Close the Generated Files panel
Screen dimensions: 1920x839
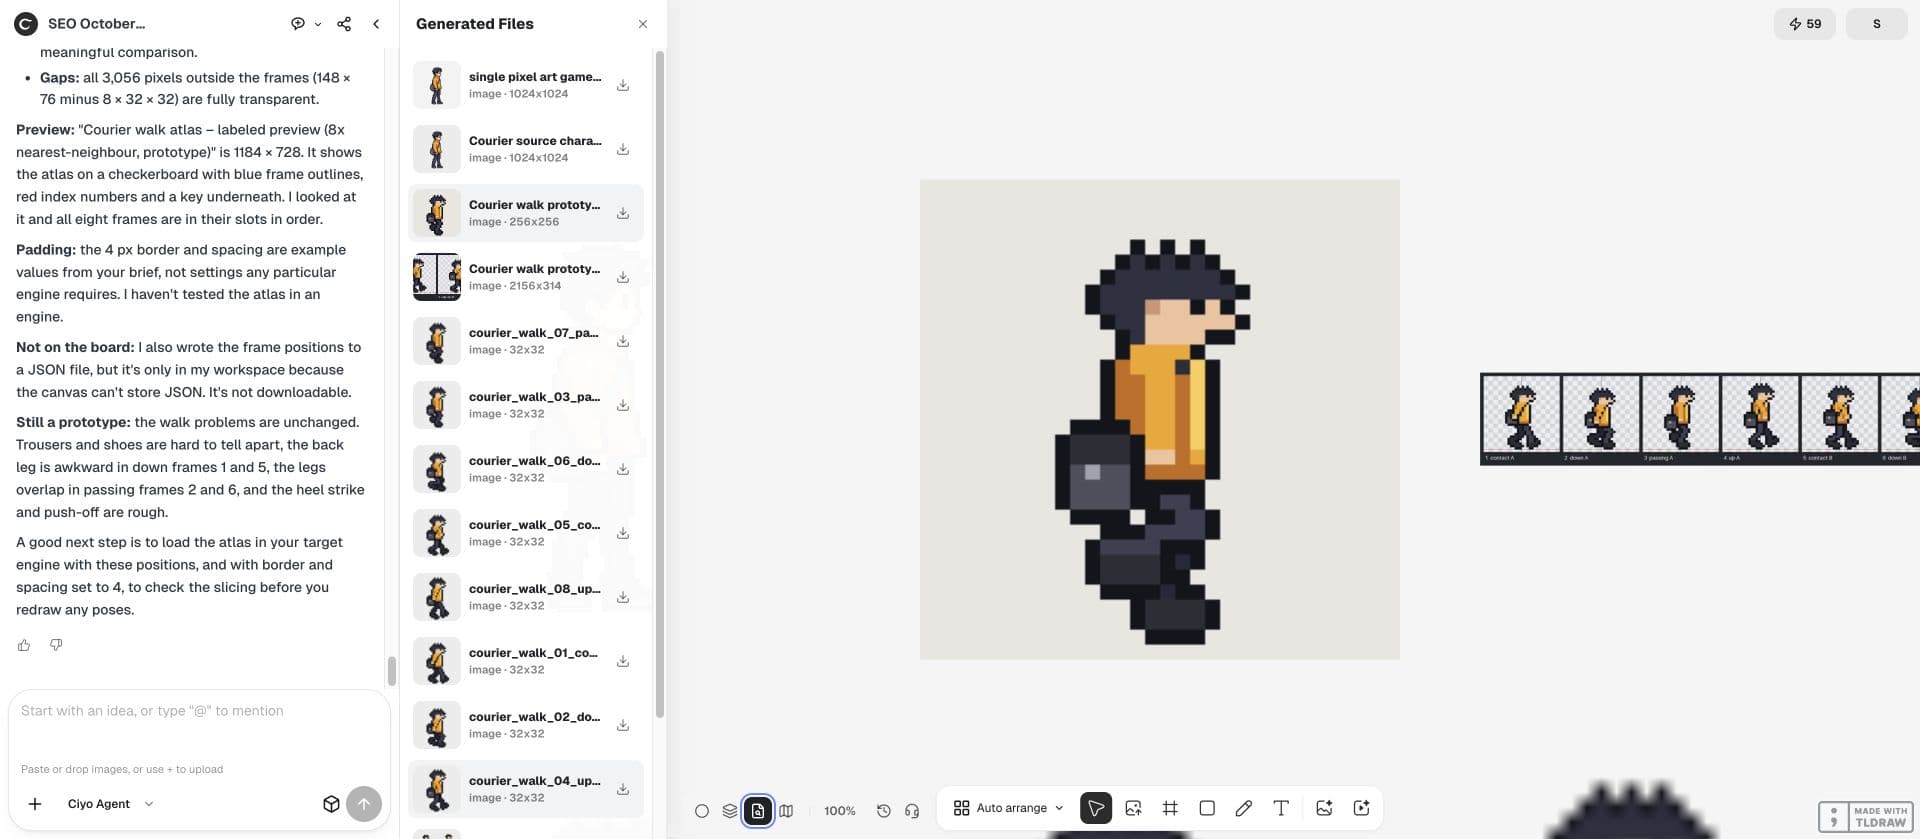[x=643, y=24]
